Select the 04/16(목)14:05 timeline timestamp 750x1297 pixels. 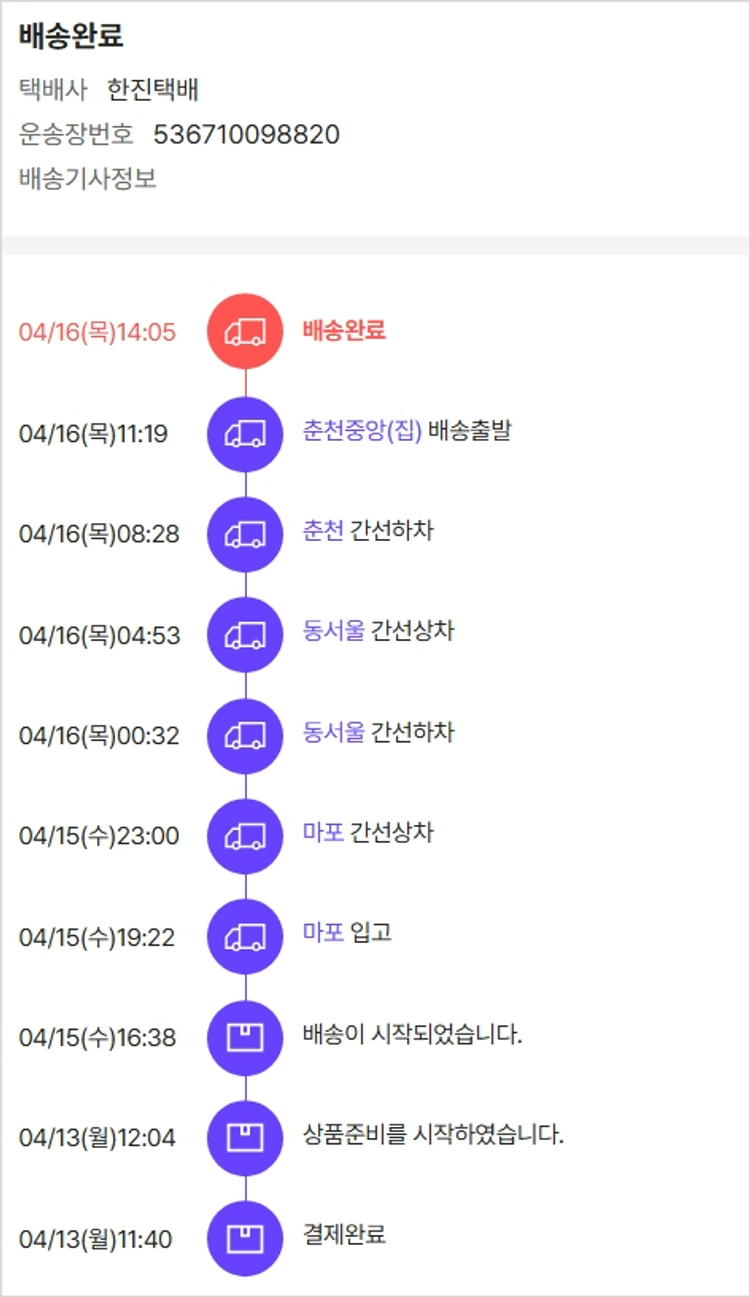97,332
